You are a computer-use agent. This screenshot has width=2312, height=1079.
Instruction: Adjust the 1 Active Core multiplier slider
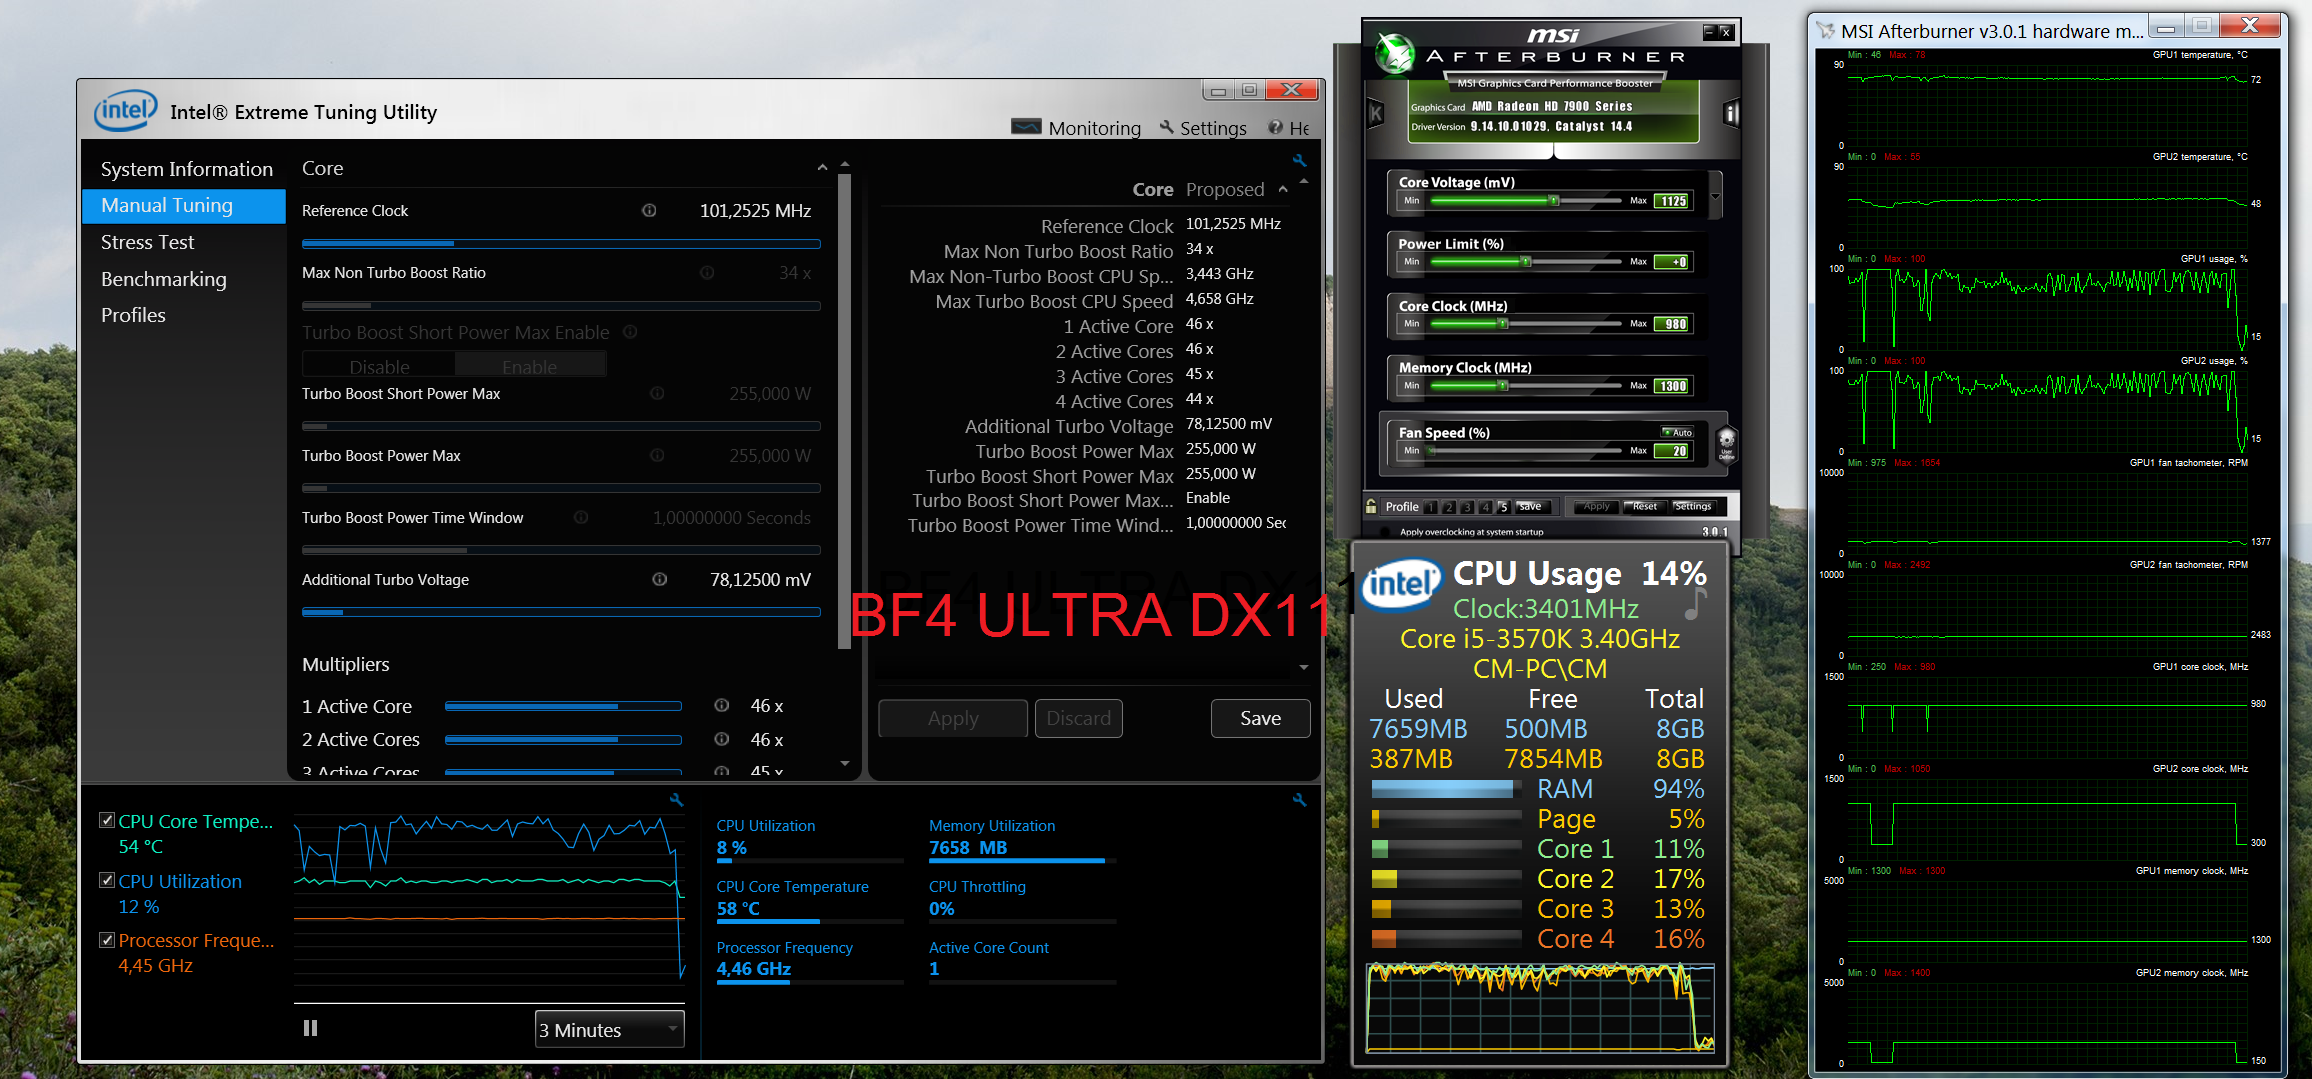[x=563, y=706]
